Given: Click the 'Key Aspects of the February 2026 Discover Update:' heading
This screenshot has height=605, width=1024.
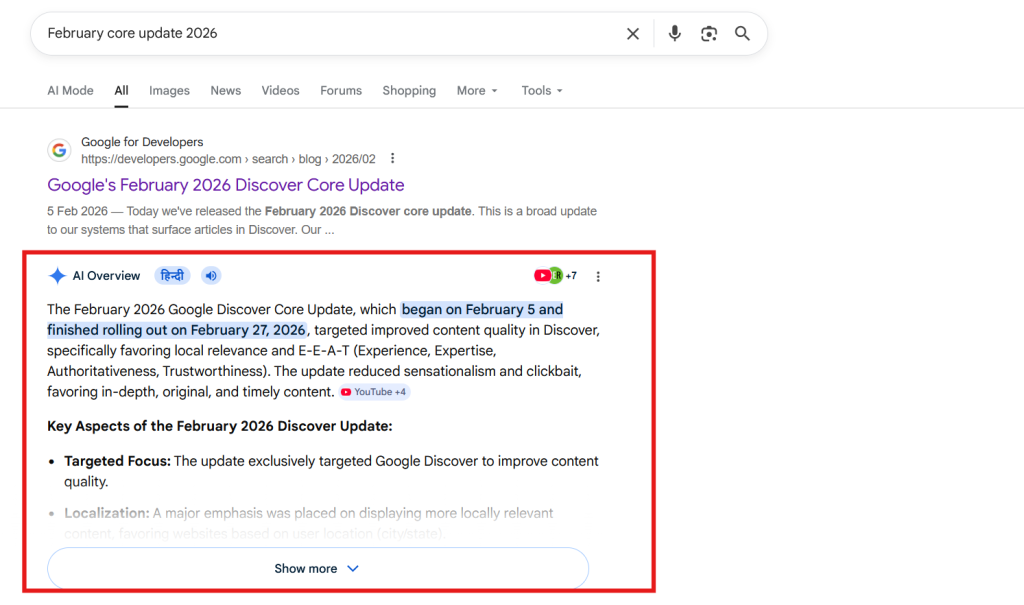Looking at the screenshot, I should 219,426.
